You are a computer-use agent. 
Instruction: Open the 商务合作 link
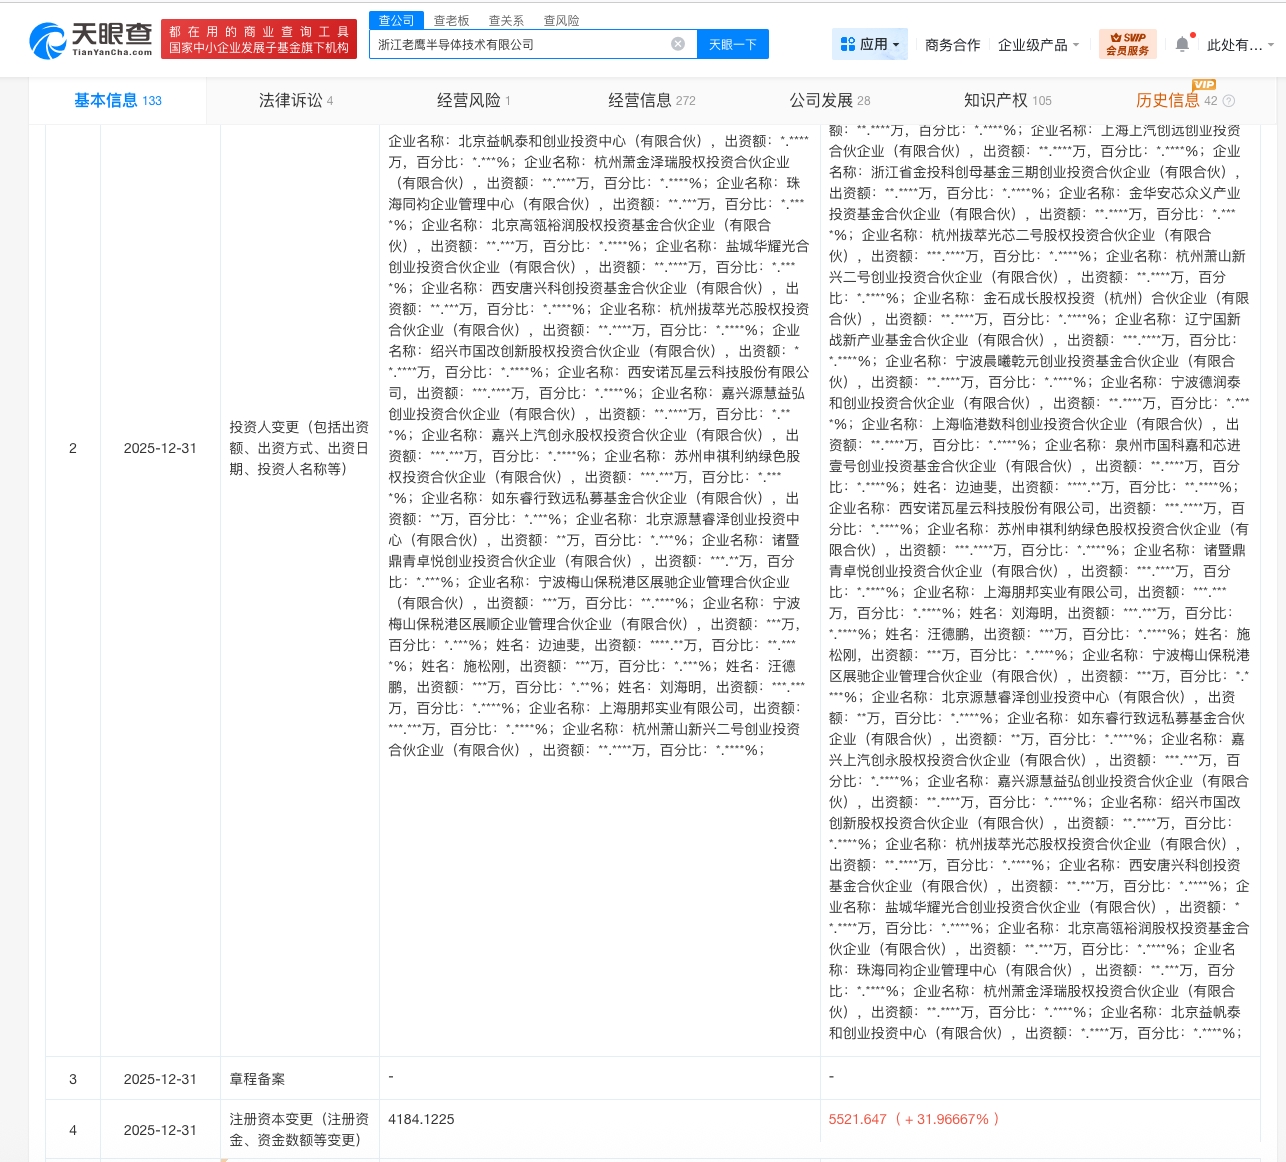[x=952, y=45]
